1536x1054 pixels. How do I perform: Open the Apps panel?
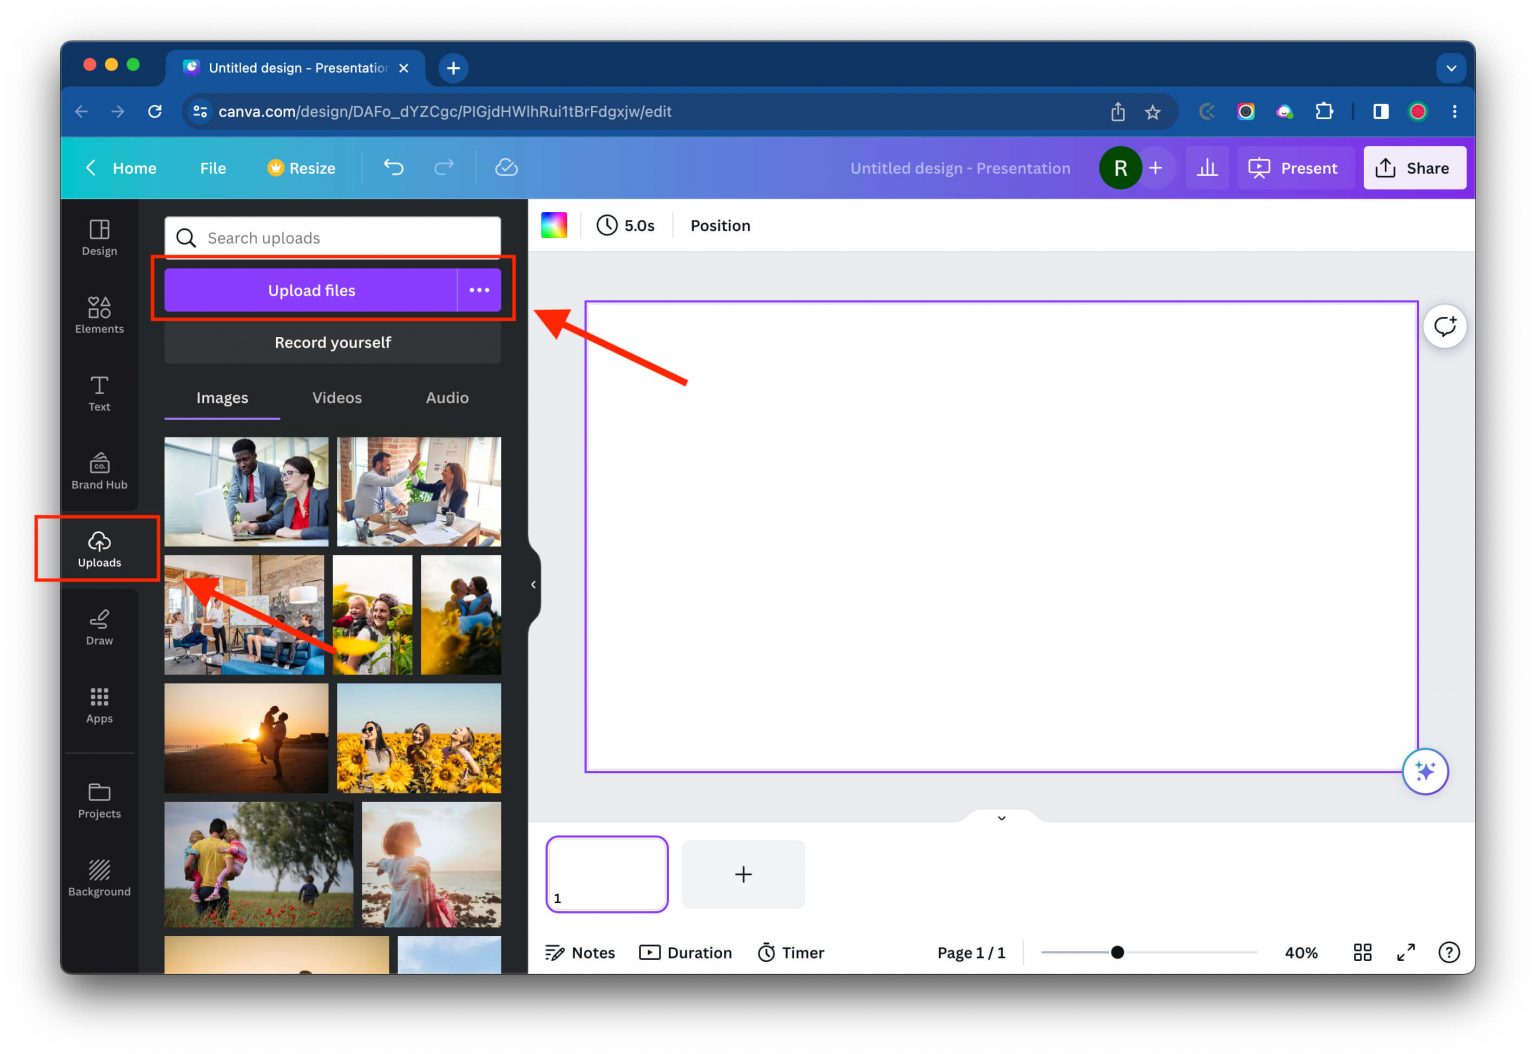[98, 705]
